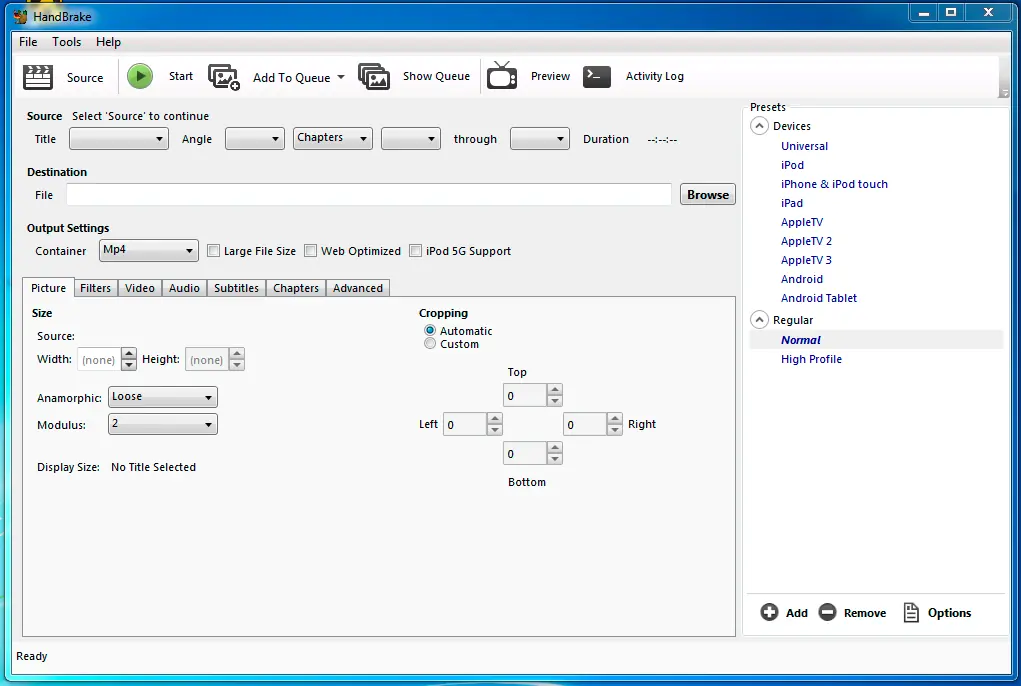
Task: Click the HandBrake title bar logo
Action: click(20, 16)
